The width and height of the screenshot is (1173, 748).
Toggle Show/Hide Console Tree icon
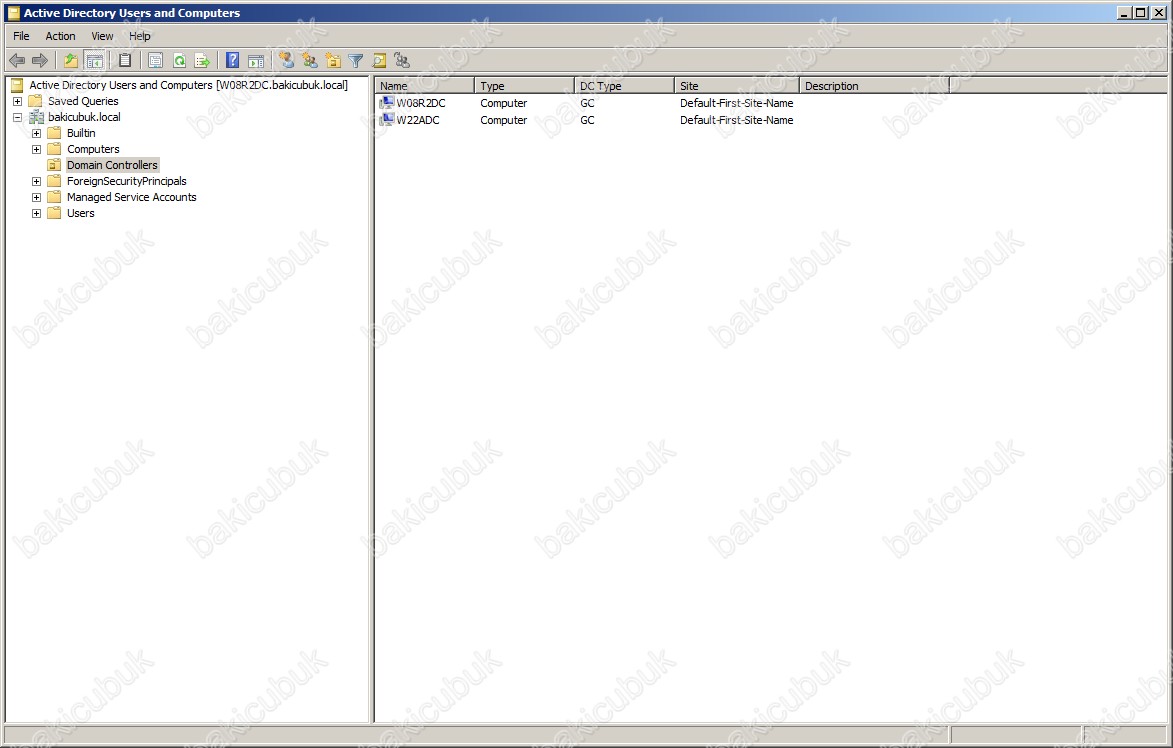(x=94, y=61)
